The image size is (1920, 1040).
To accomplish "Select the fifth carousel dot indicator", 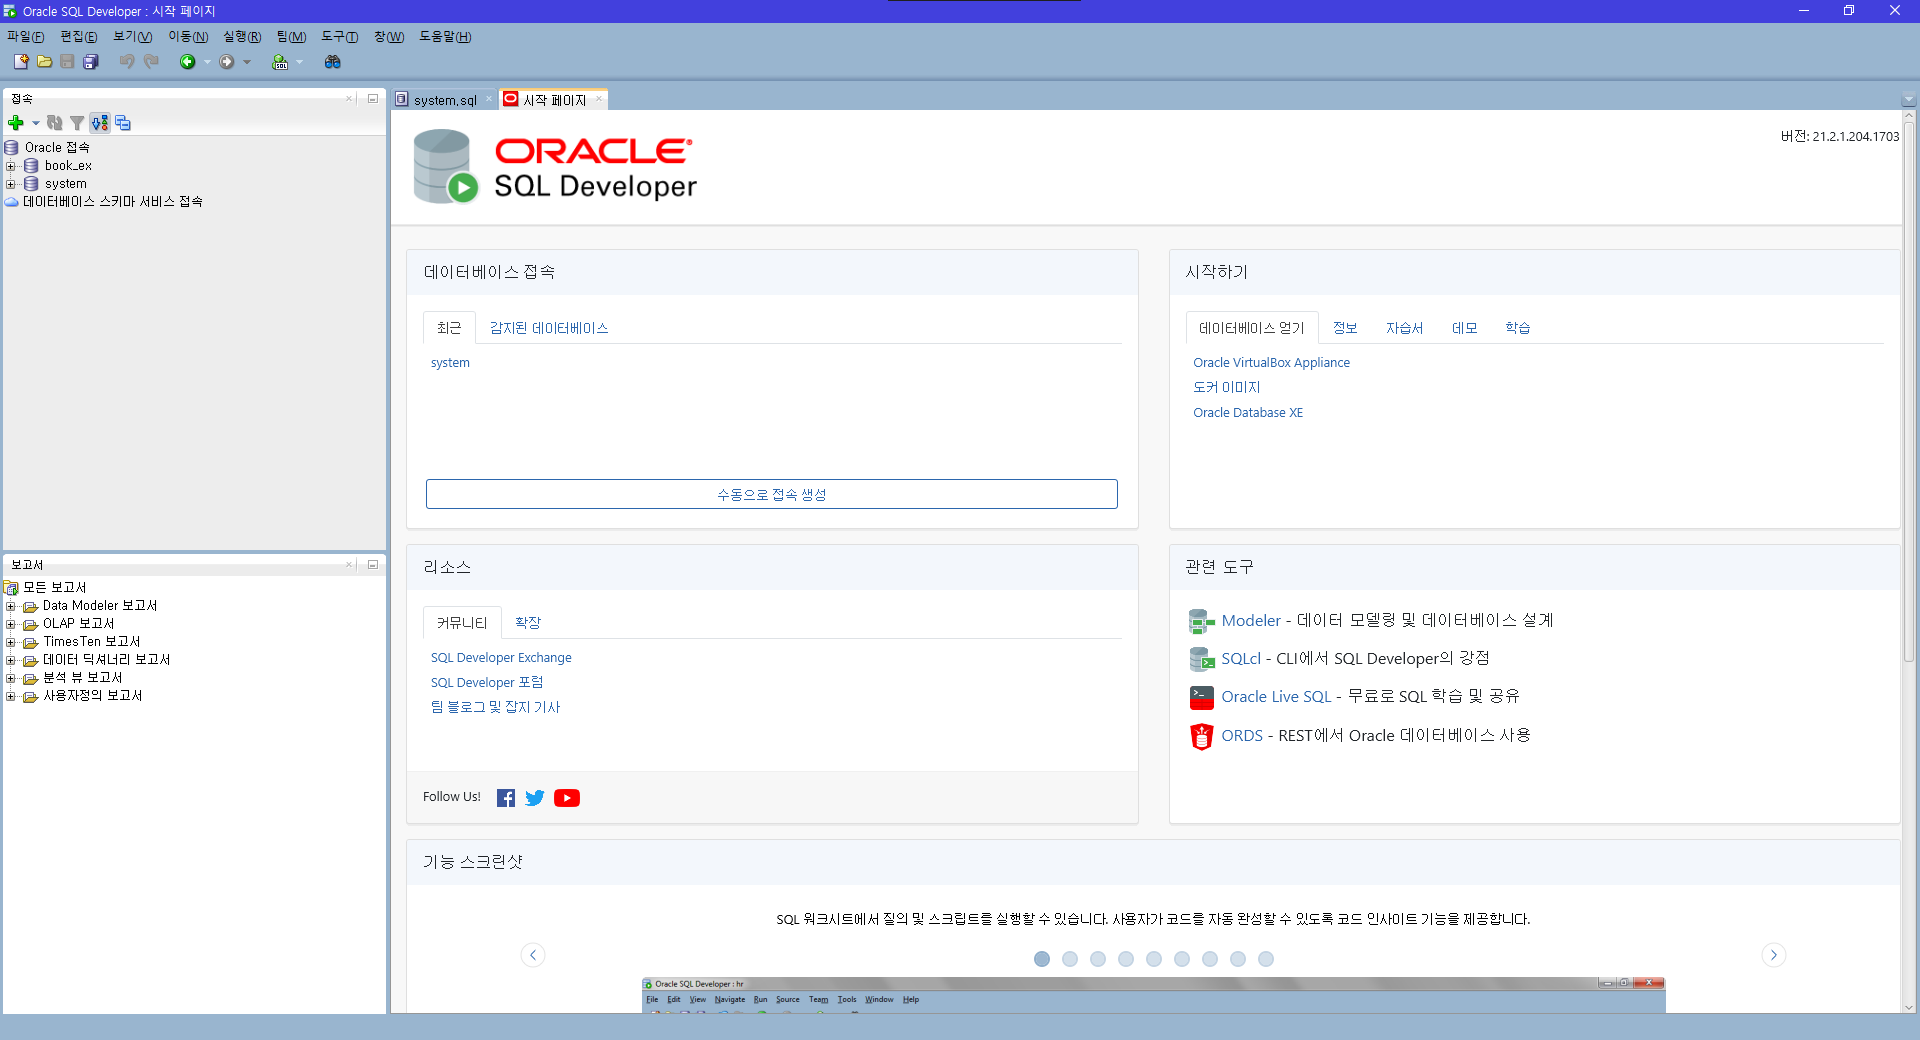I will click(1154, 959).
